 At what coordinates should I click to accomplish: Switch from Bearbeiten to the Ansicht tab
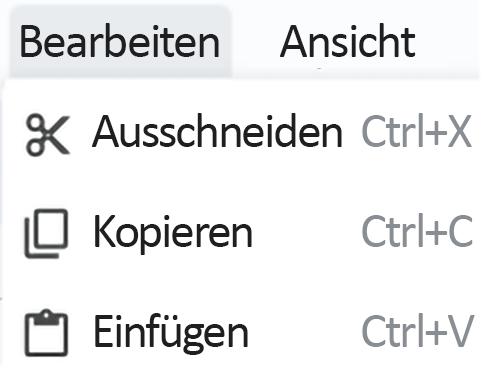[x=348, y=42]
